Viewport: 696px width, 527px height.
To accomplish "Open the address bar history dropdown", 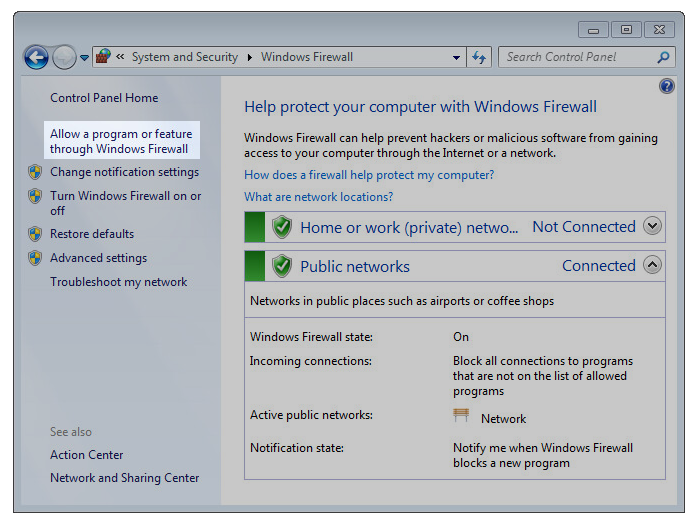I will [456, 57].
